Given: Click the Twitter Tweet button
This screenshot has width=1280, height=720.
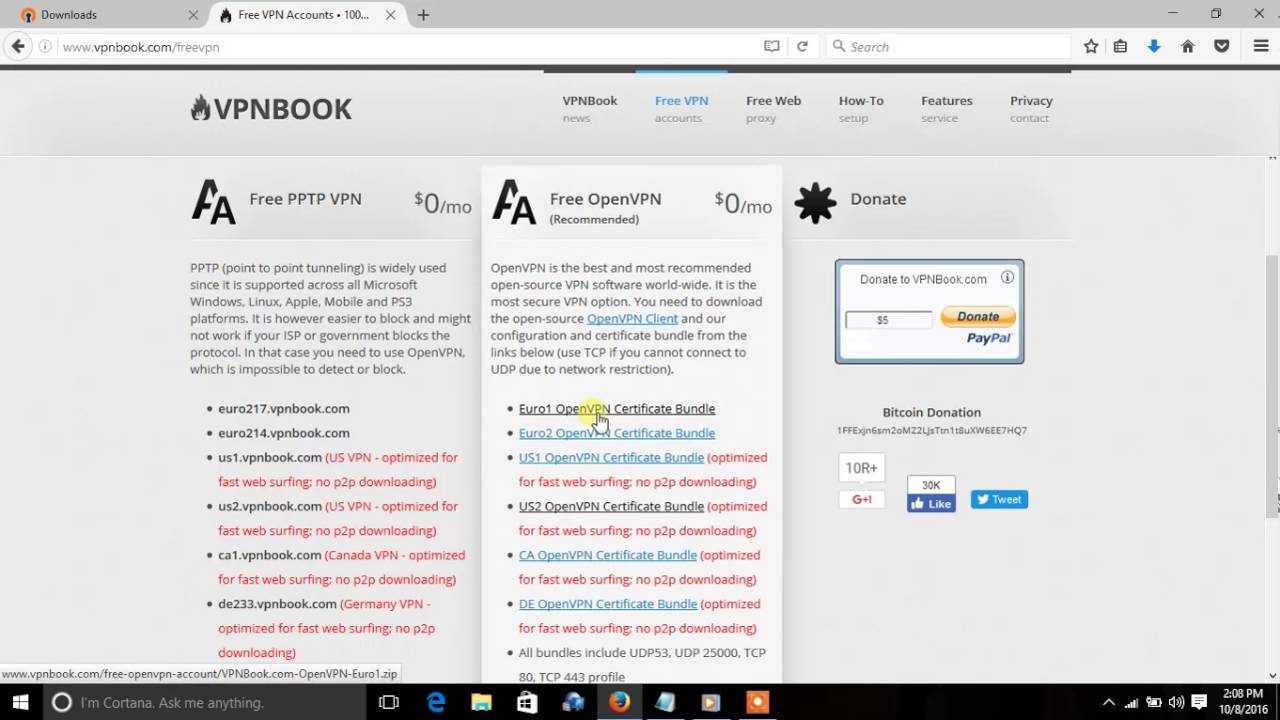Looking at the screenshot, I should [x=999, y=499].
